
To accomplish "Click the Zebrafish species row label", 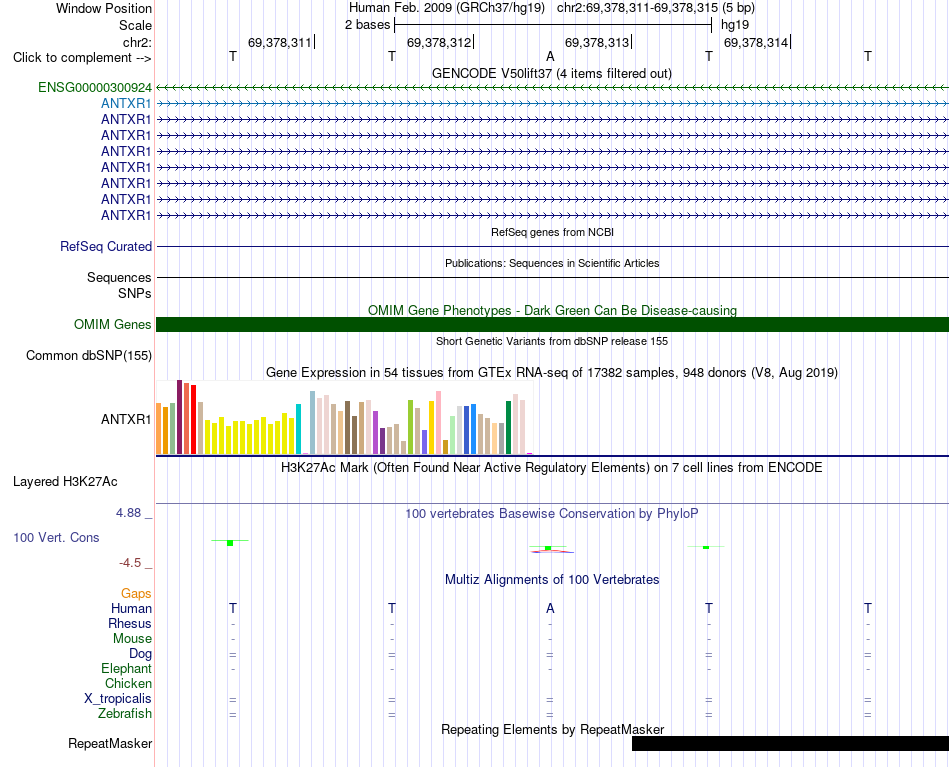I will (x=125, y=713).
